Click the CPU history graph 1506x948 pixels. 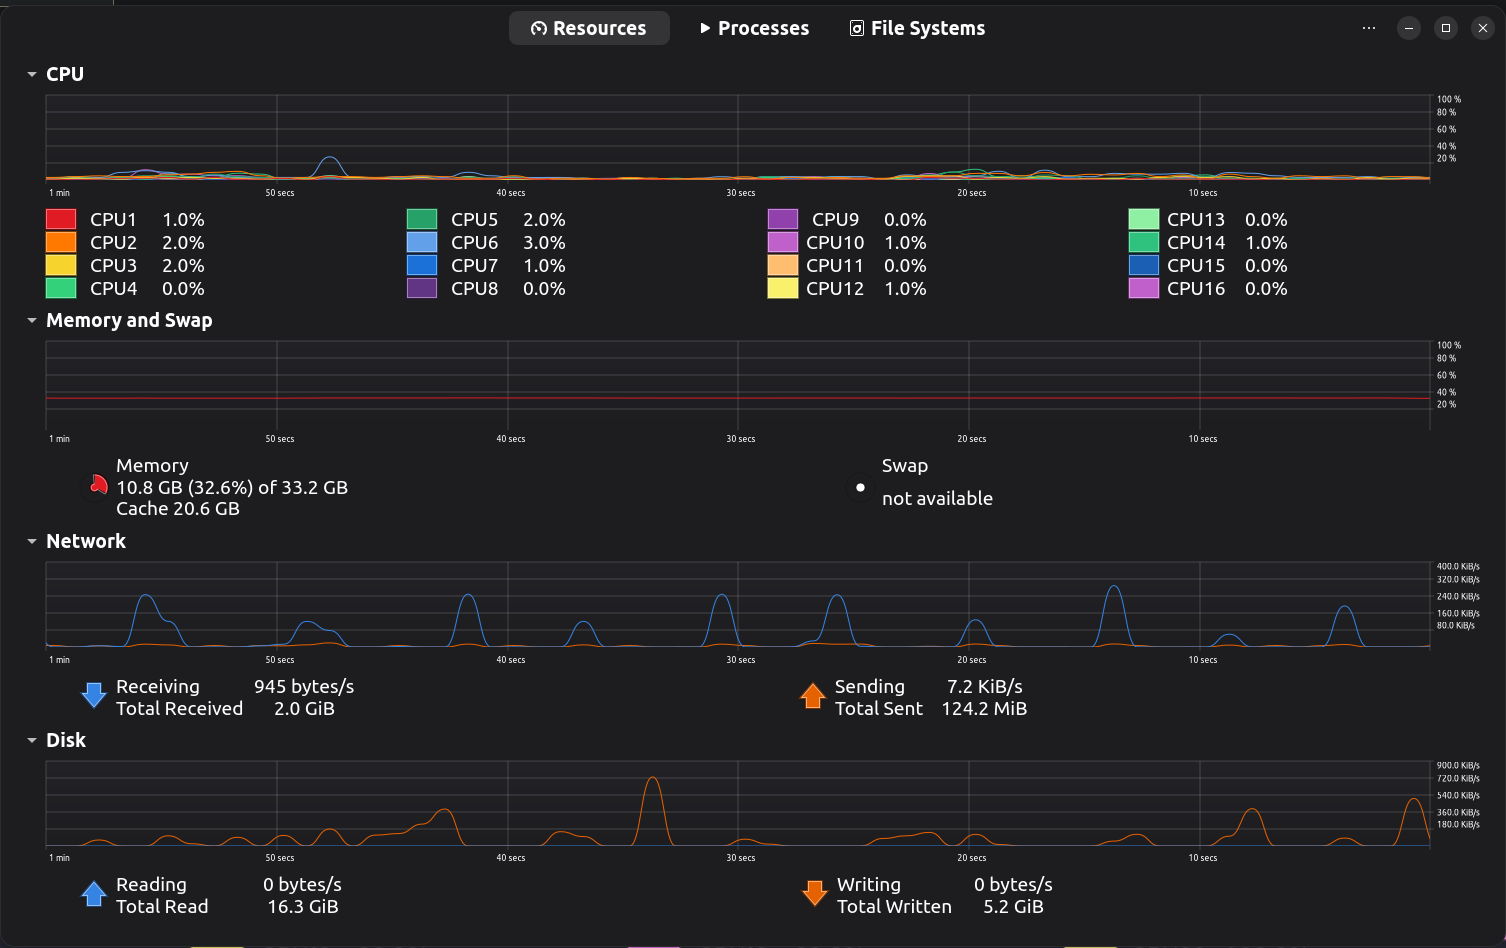(738, 138)
